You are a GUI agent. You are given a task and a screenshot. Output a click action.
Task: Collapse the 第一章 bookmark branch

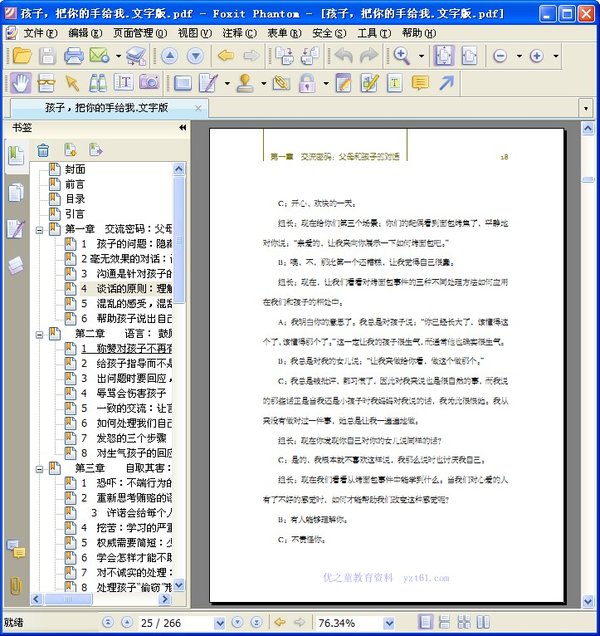point(39,230)
